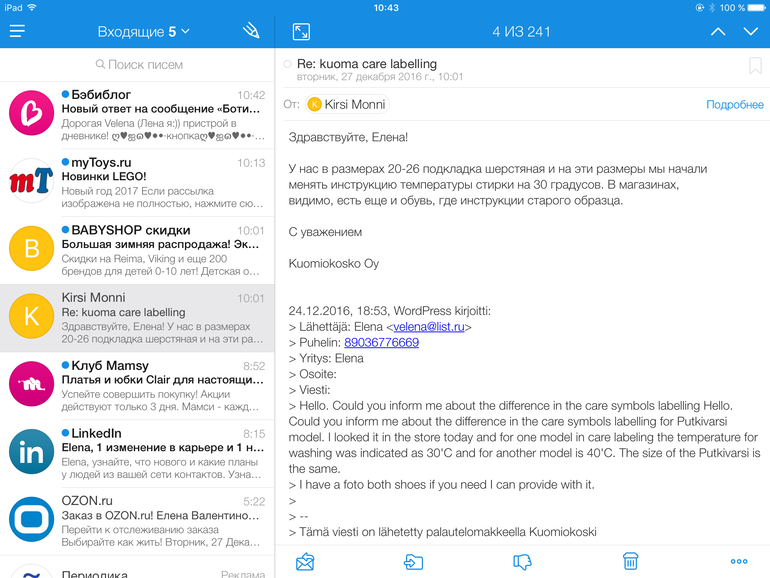Toggle unread dot beside the email subject

click(x=288, y=64)
